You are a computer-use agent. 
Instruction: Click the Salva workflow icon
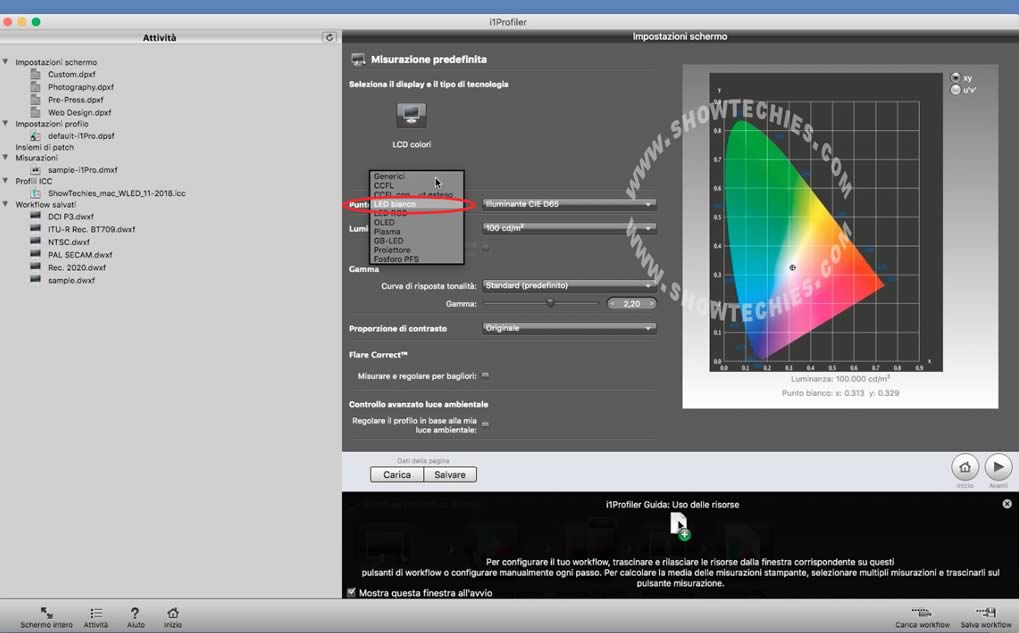[x=985, y=612]
